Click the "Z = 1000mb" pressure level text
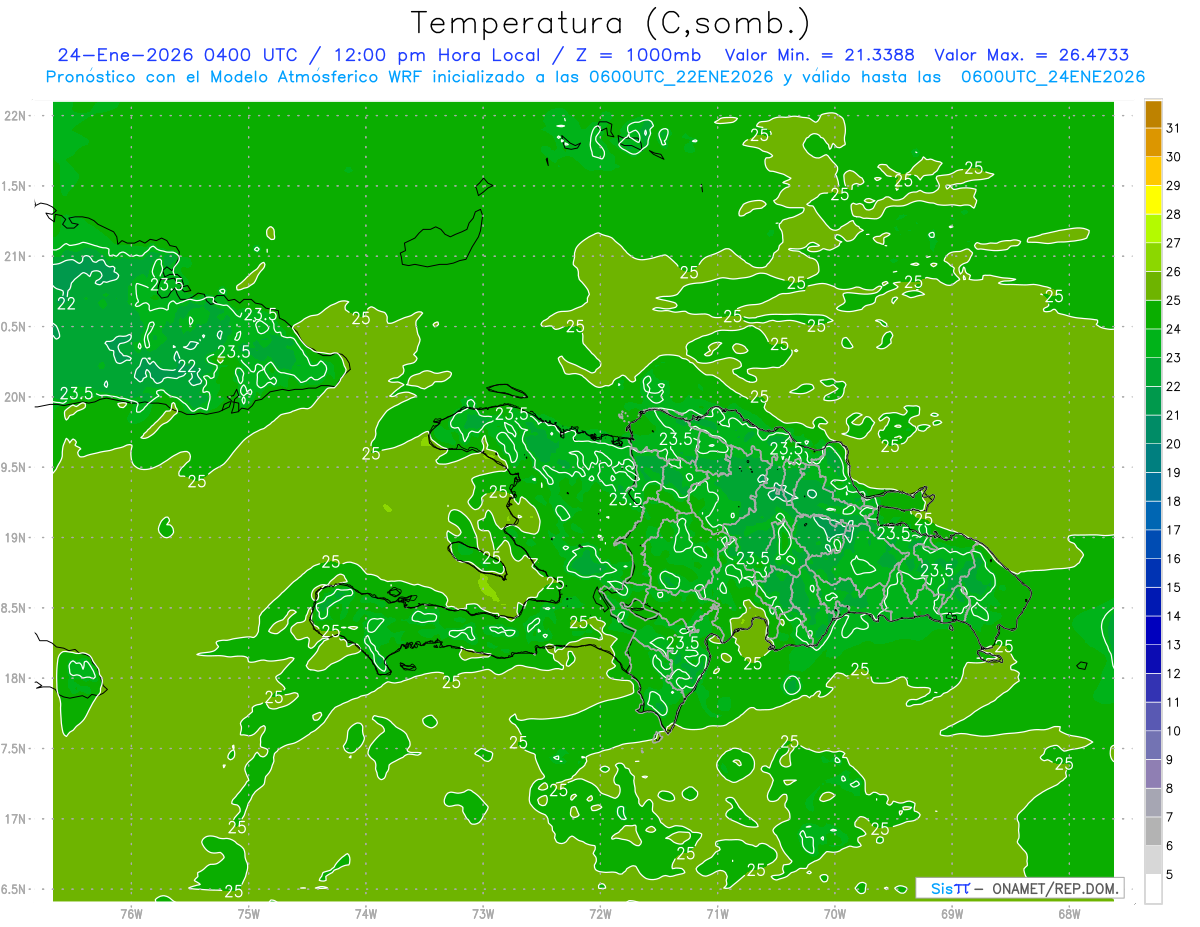 (x=649, y=55)
